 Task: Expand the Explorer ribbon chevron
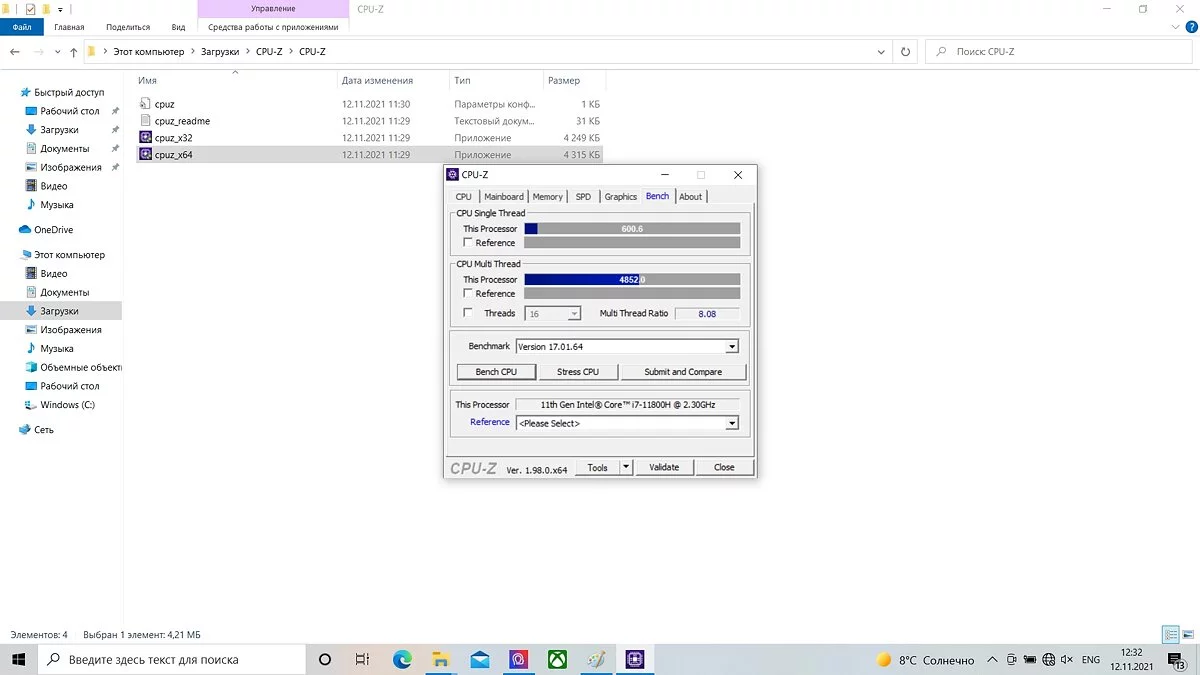tap(1175, 27)
